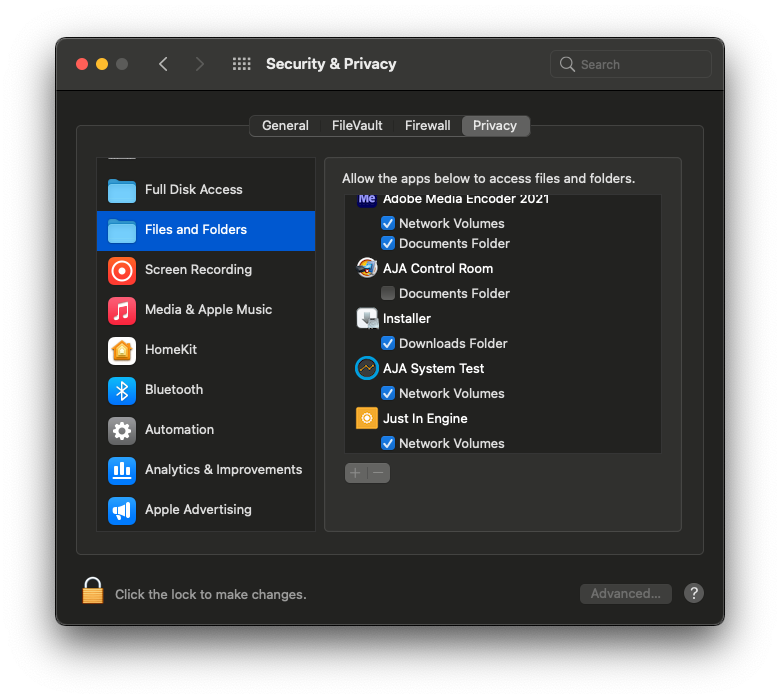Image resolution: width=780 pixels, height=699 pixels.
Task: Click the plus add-app button
Action: pos(356,473)
